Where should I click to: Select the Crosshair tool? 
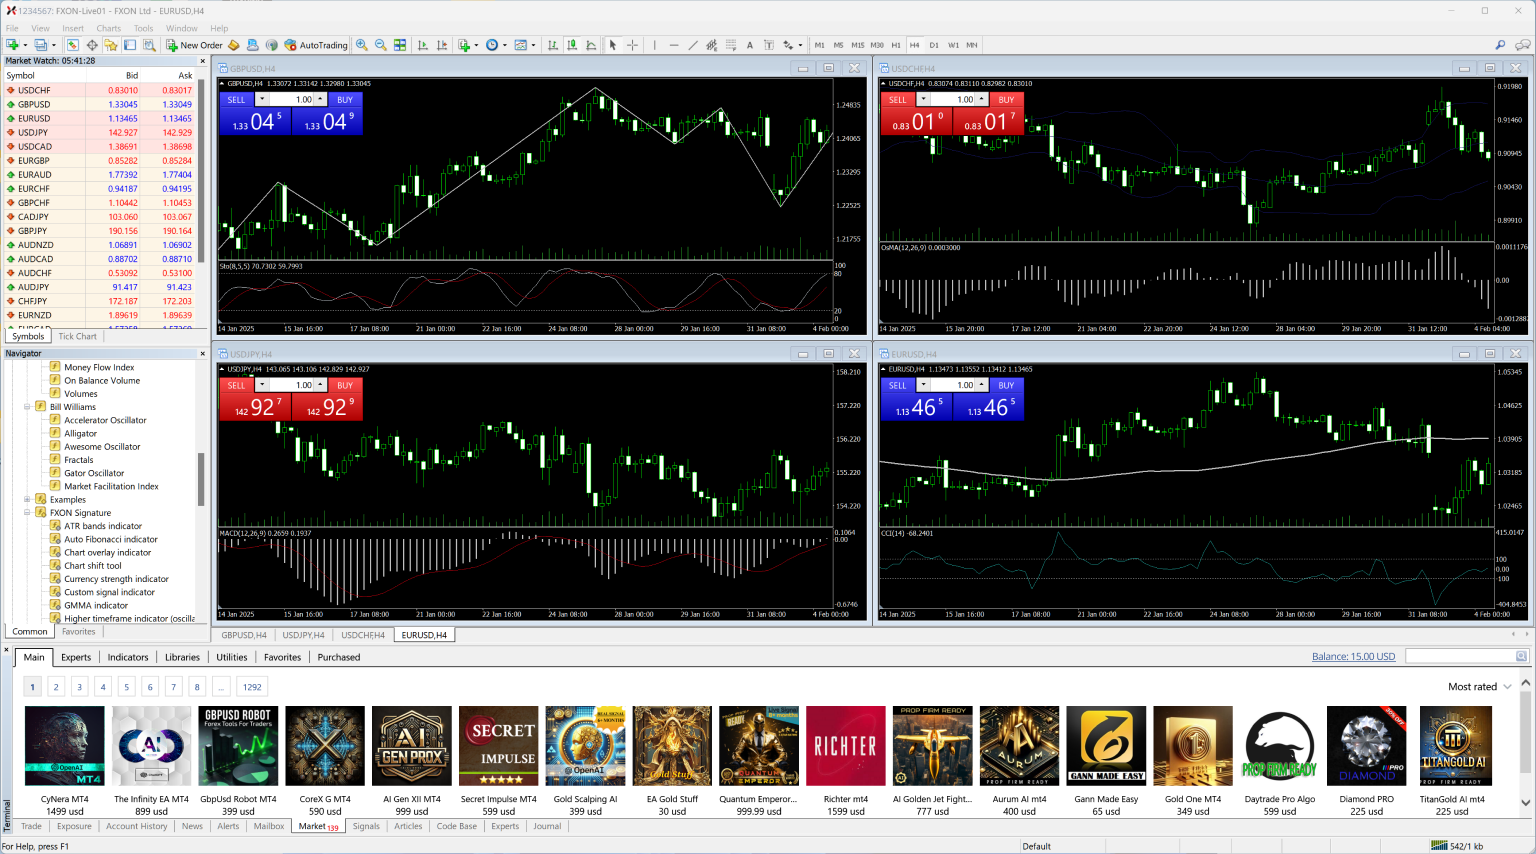coord(632,45)
